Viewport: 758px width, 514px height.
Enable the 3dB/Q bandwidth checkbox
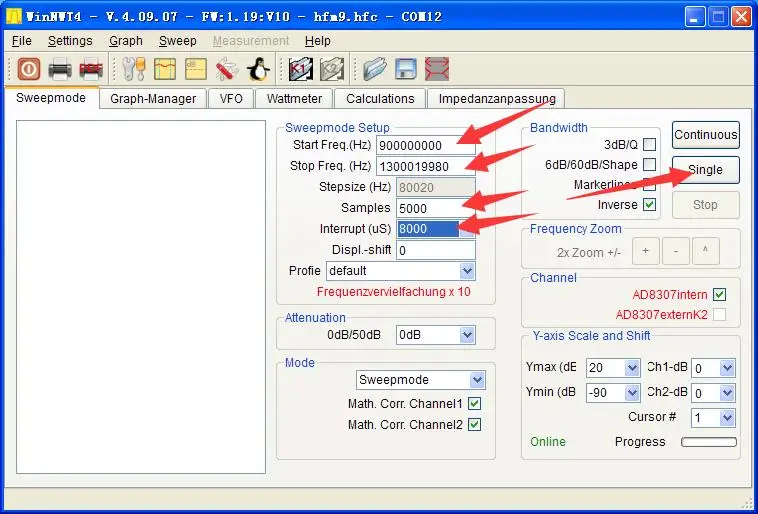pyautogui.click(x=650, y=144)
